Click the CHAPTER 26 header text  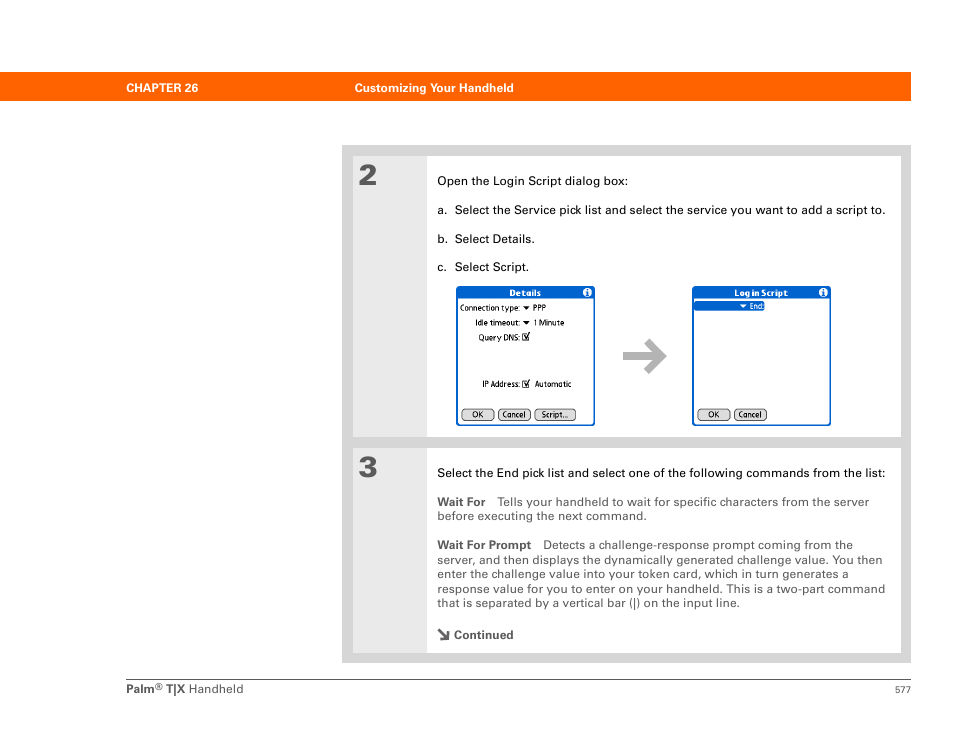(x=162, y=88)
